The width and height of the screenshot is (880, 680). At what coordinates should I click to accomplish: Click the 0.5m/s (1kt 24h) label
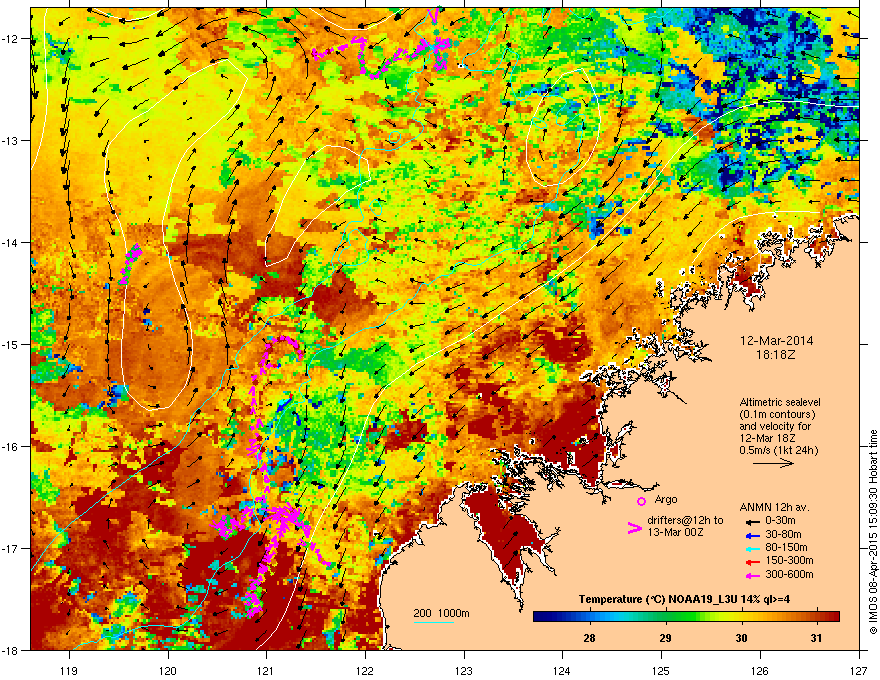point(779,450)
